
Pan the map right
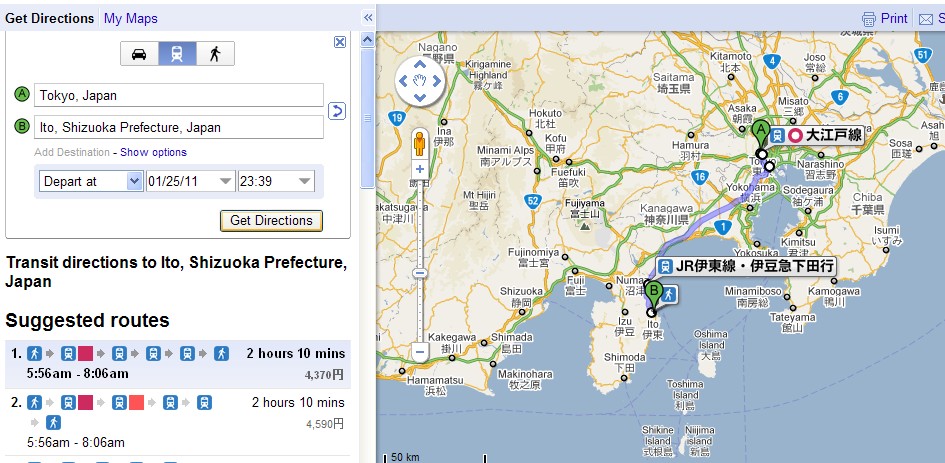coord(437,81)
